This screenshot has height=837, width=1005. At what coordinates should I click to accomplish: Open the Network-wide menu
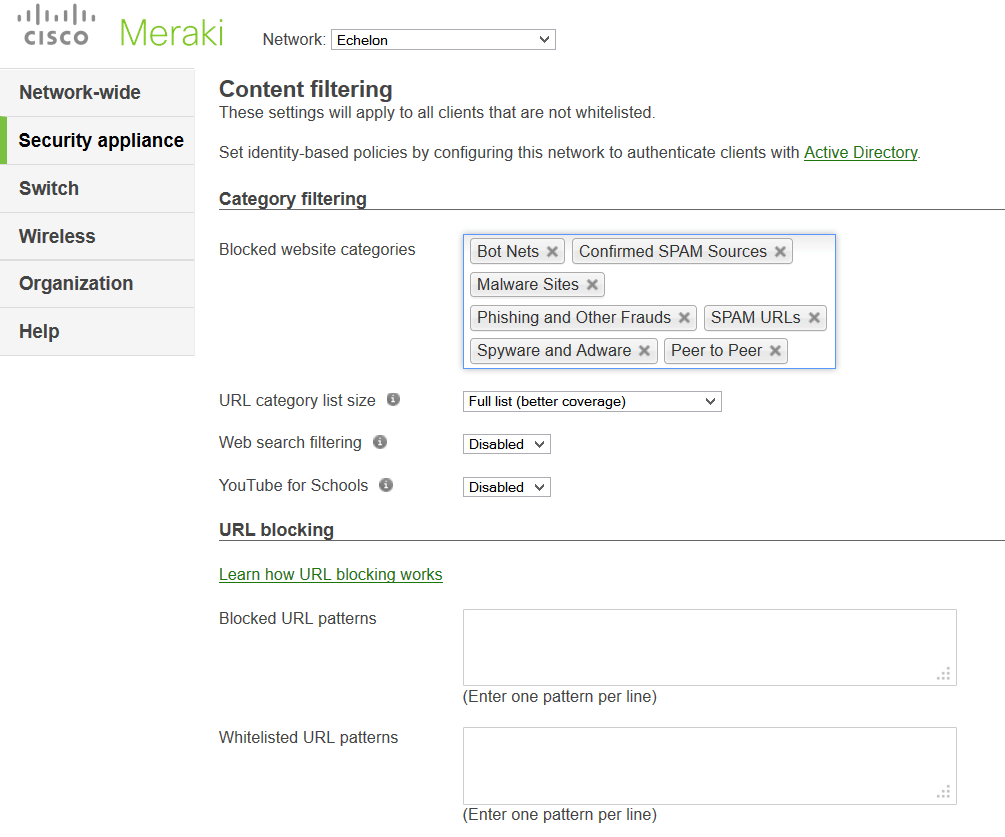pyautogui.click(x=80, y=93)
